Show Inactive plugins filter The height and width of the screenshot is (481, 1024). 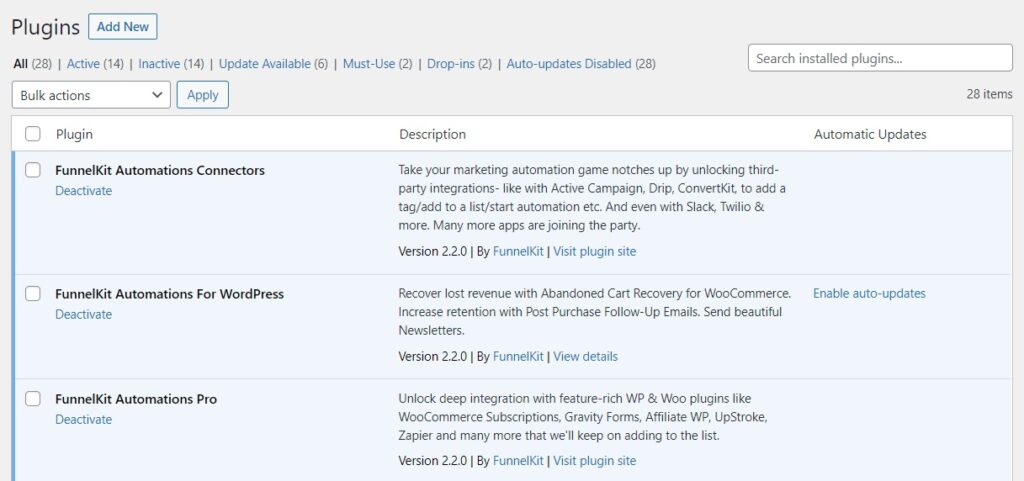(x=159, y=63)
